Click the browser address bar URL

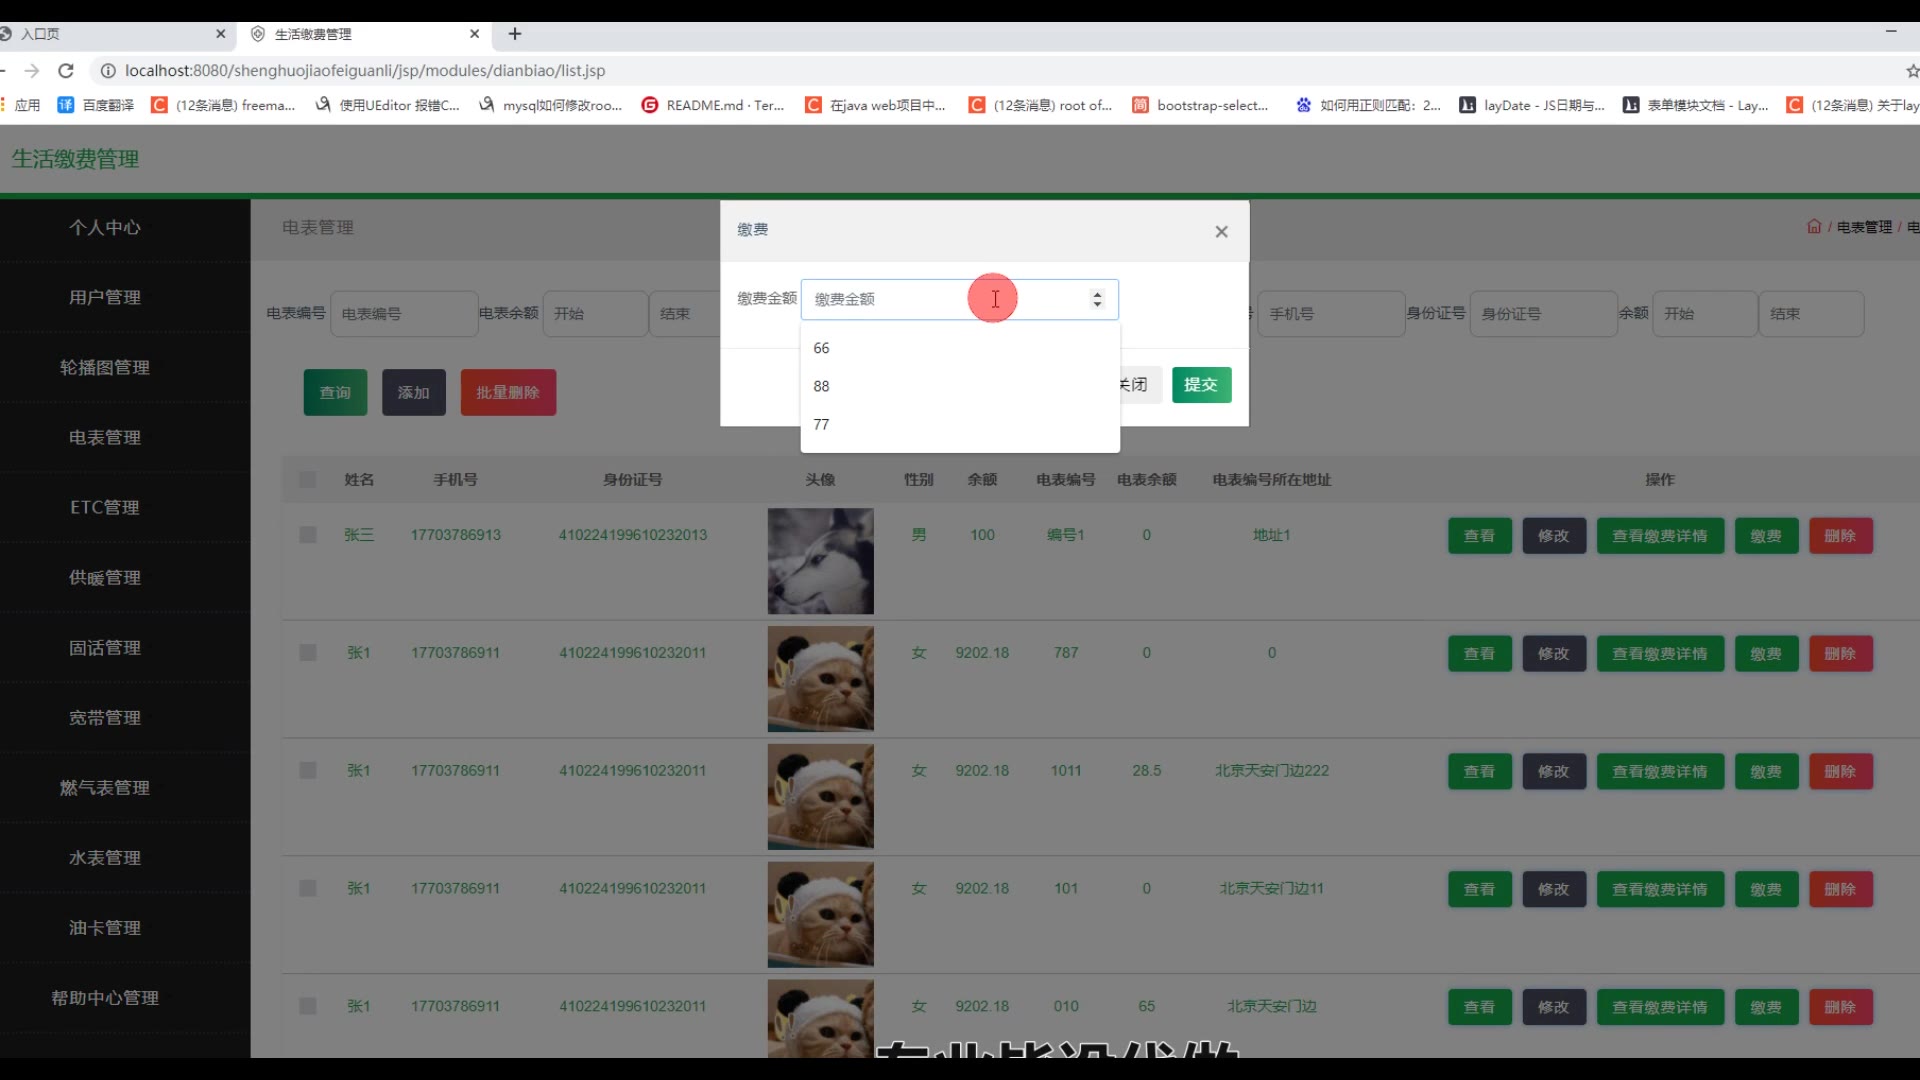(365, 71)
